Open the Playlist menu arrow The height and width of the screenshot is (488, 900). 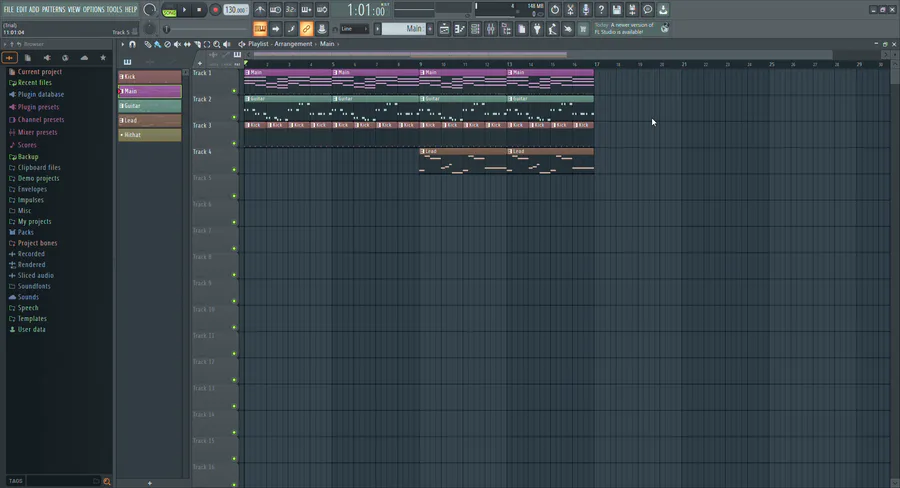coord(122,44)
